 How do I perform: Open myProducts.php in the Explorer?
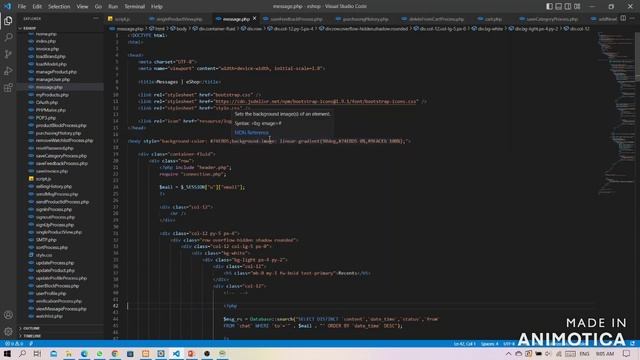[x=52, y=95]
